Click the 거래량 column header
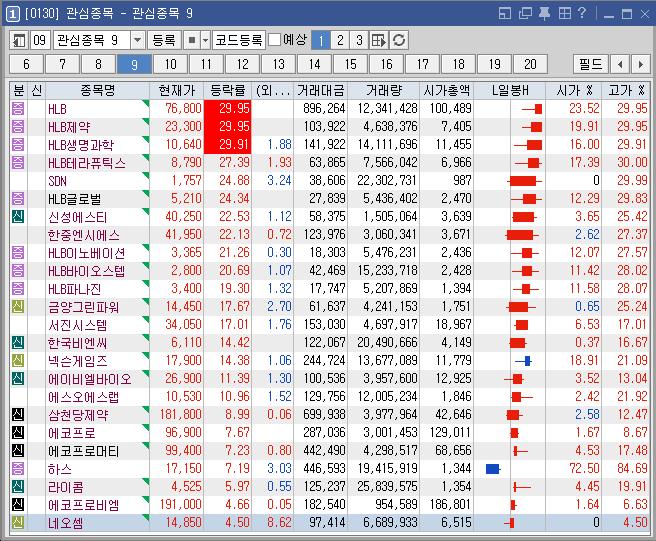 click(x=384, y=90)
